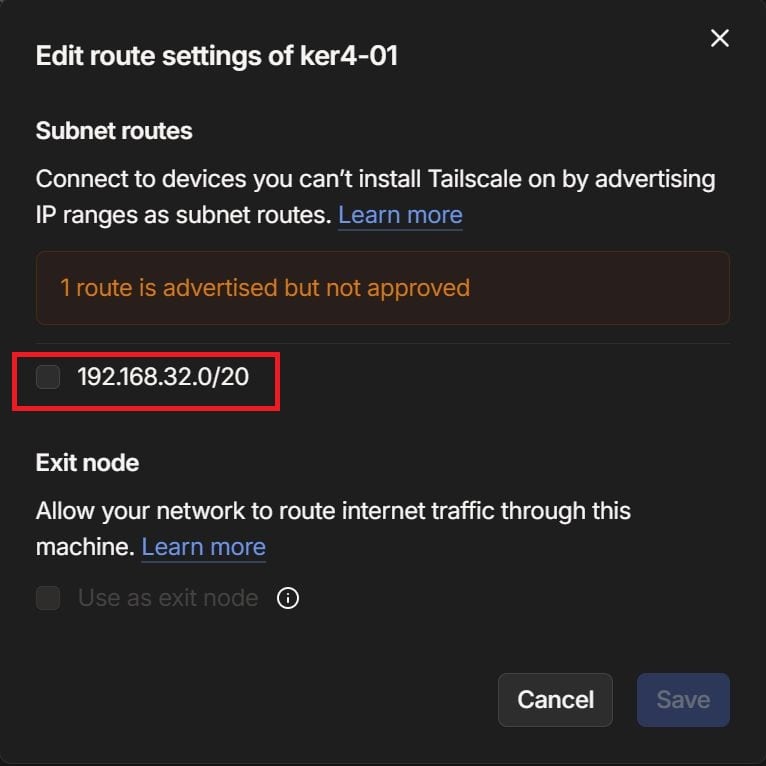Screen dimensions: 766x766
Task: Click the Save button
Action: click(683, 700)
